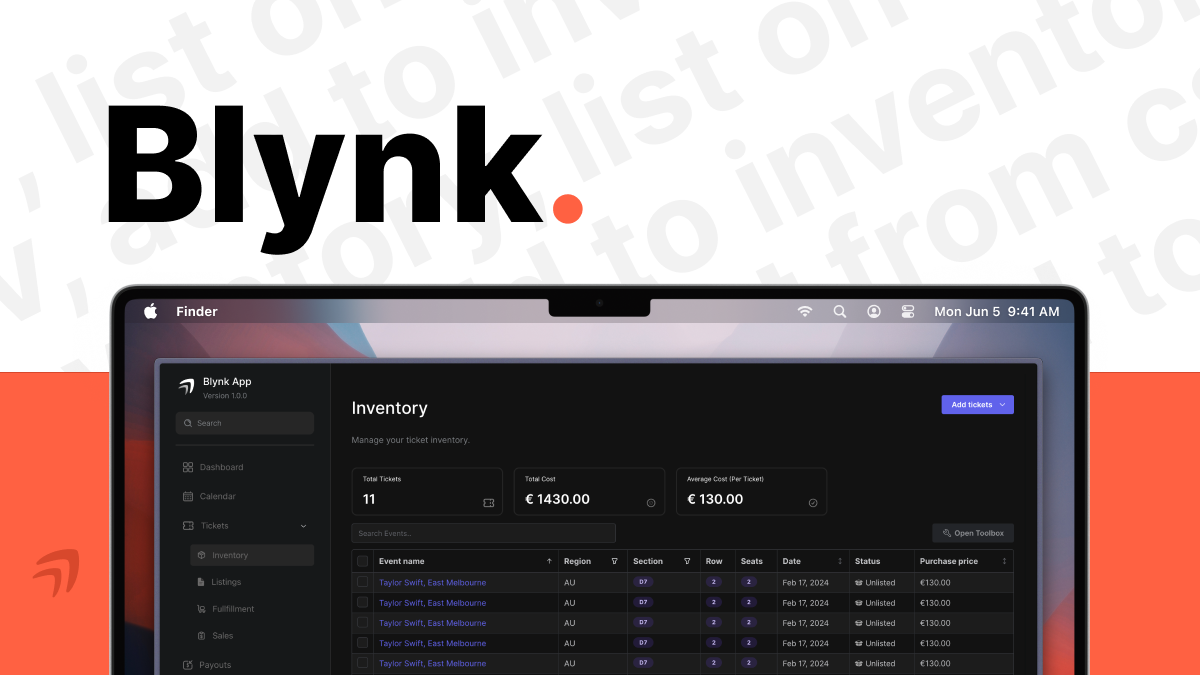This screenshot has height=675, width=1200.
Task: Click the user account icon in menu bar
Action: pyautogui.click(x=874, y=311)
